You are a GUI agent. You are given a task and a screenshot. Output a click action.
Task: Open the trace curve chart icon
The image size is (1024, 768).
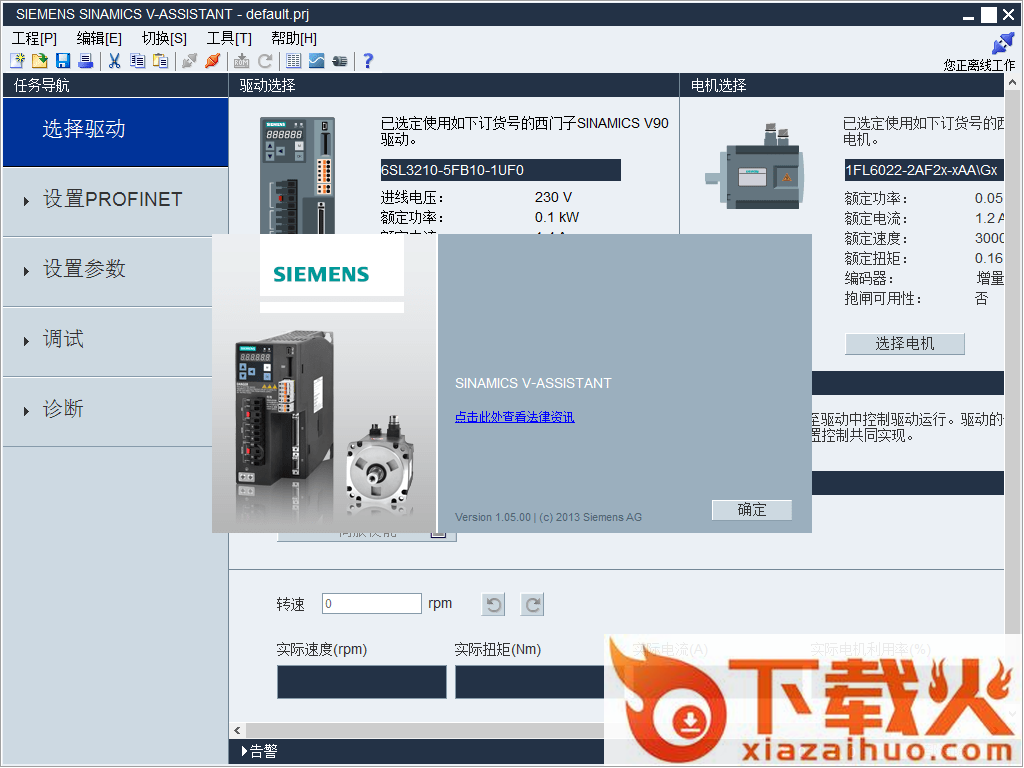pyautogui.click(x=317, y=61)
